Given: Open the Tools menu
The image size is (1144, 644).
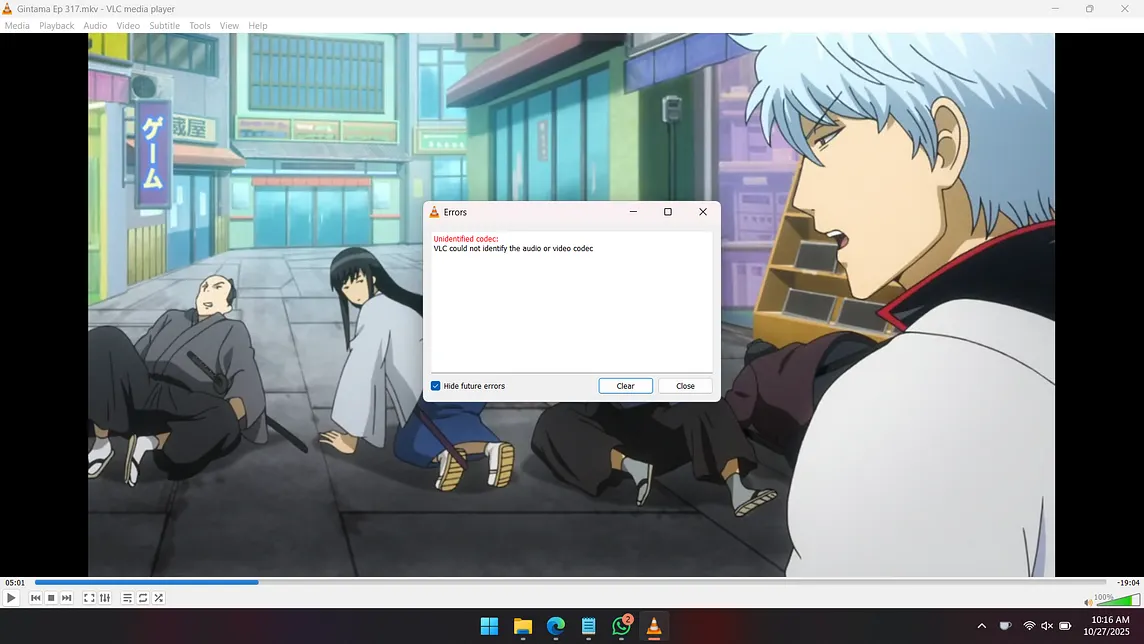Looking at the screenshot, I should [199, 26].
